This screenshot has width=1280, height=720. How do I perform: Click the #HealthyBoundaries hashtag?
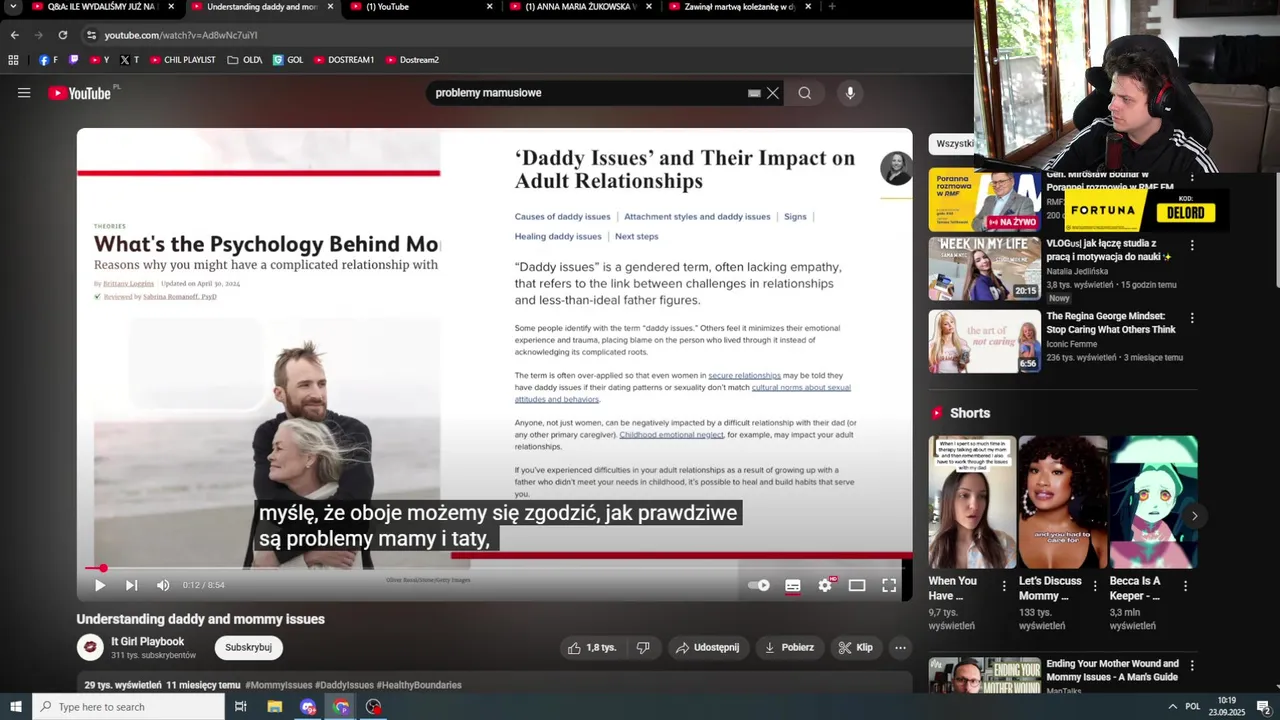coord(419,685)
